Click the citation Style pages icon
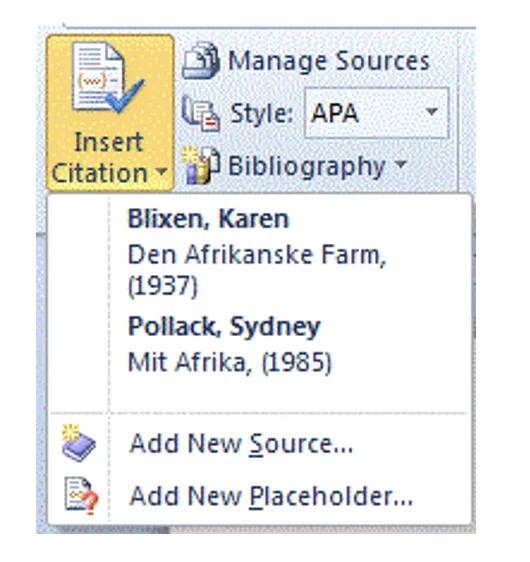 tap(200, 114)
